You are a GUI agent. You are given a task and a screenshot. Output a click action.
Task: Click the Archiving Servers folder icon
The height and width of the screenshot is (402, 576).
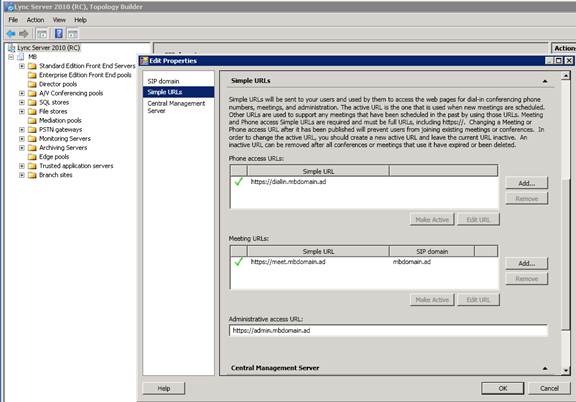32,148
